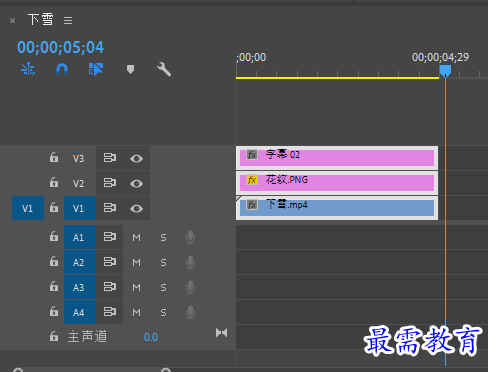Mute track A4 with M
488x372 pixels.
(136, 313)
